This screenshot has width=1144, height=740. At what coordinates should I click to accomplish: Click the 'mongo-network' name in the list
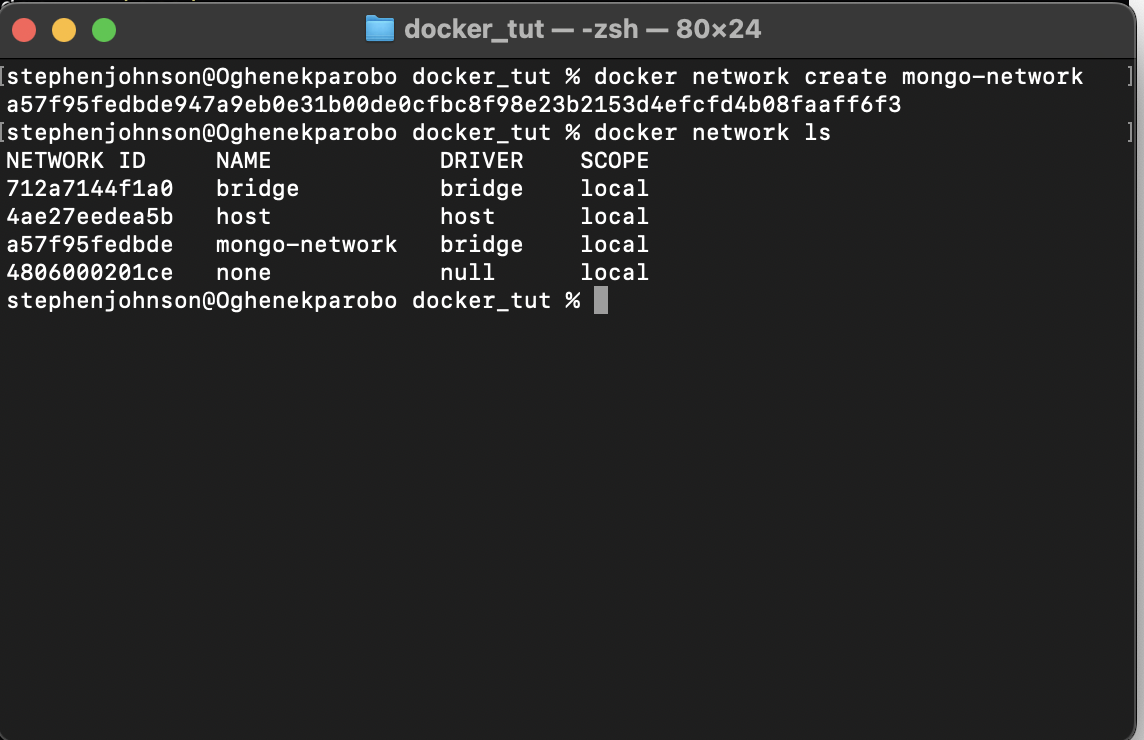point(306,245)
